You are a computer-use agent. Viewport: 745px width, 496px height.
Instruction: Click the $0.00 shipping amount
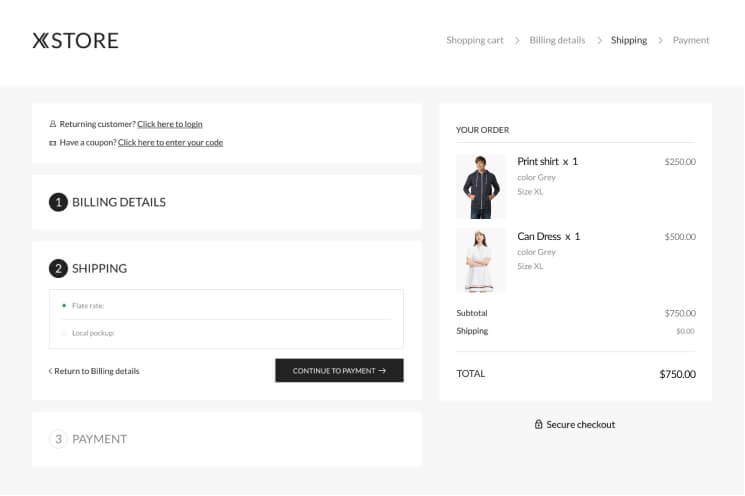coord(685,331)
